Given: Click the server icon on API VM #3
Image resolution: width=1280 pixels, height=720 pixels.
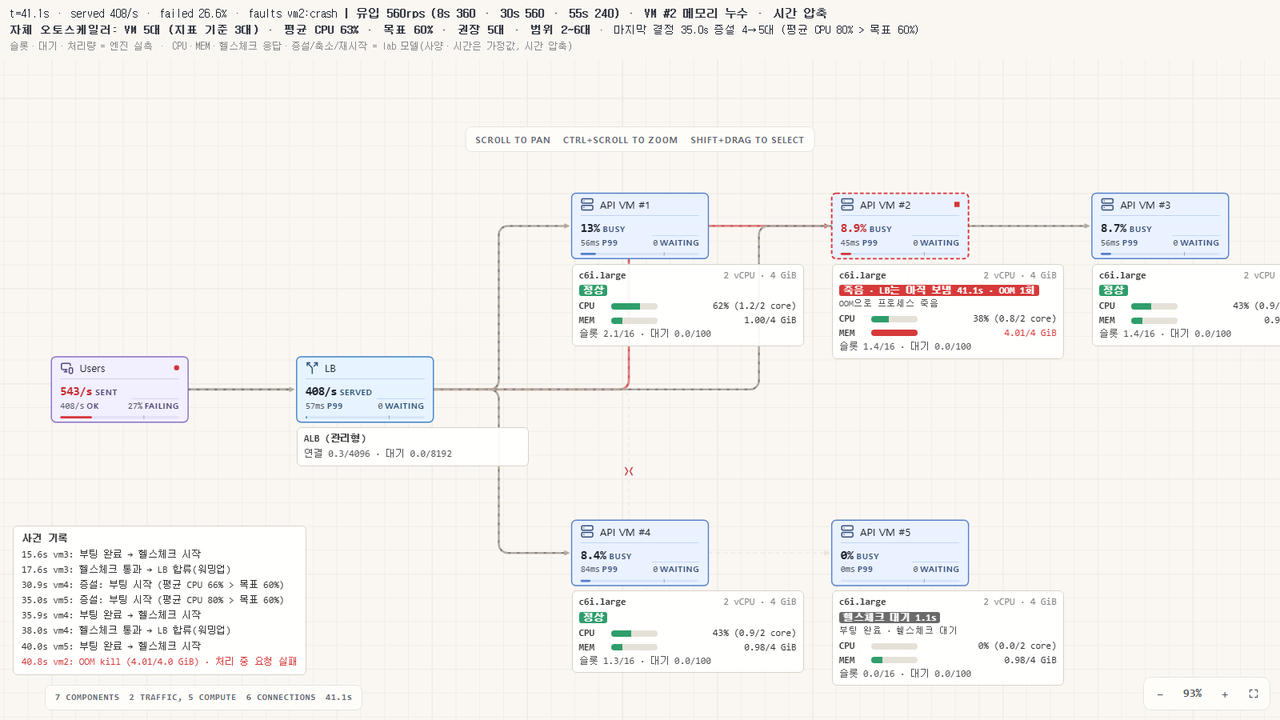Looking at the screenshot, I should click(x=1107, y=205).
